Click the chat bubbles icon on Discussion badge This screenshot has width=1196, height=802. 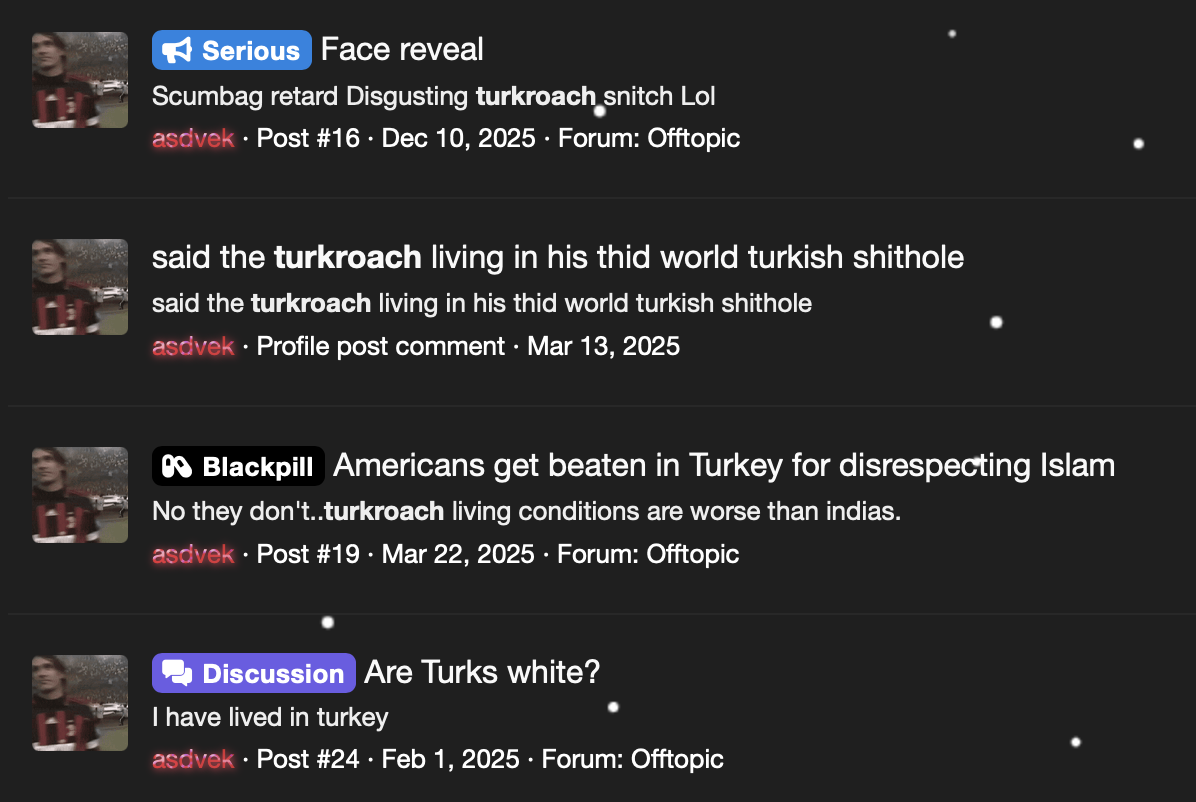(178, 673)
